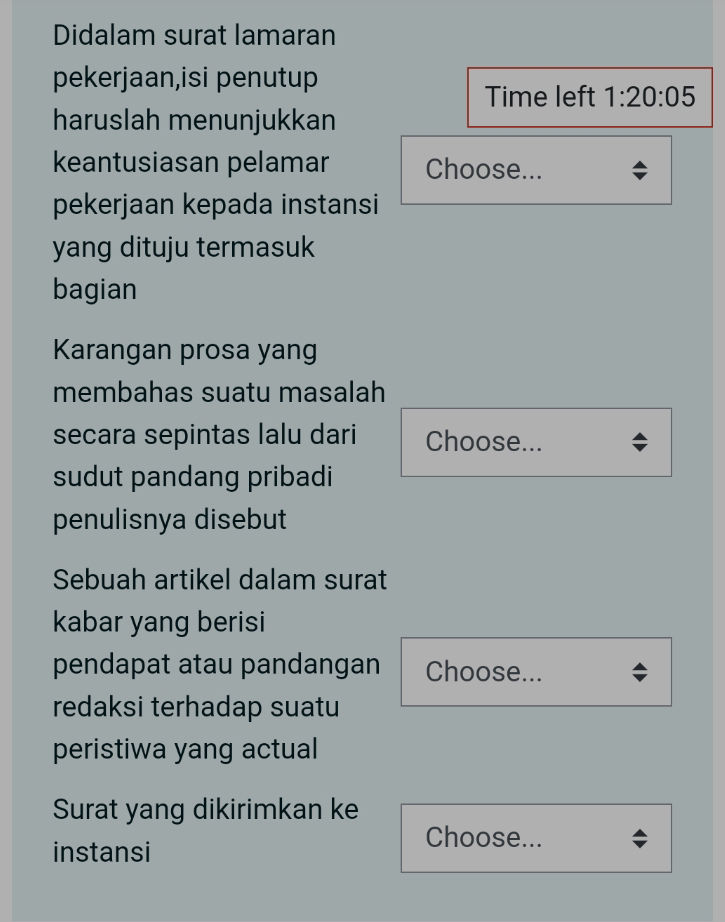Click the red-bordered timer icon area
Screen dimensions: 725x922
point(590,97)
